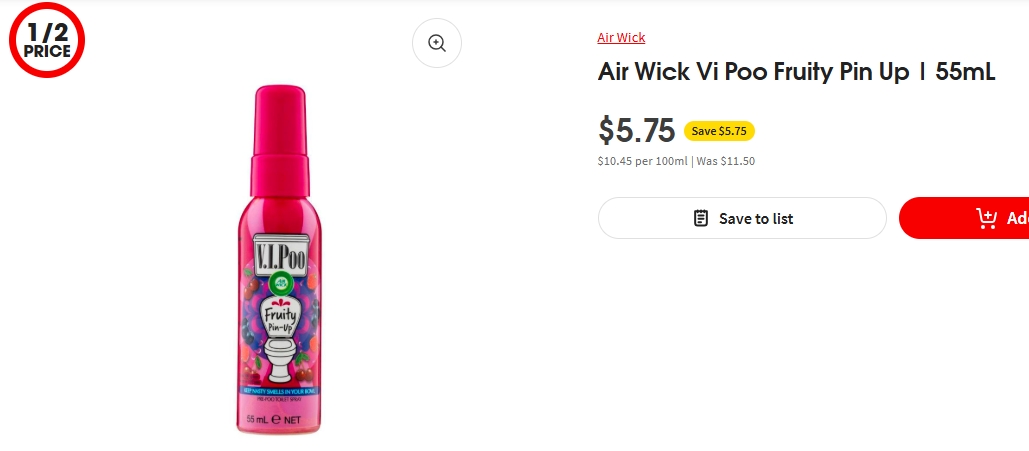This screenshot has width=1029, height=451.
Task: Click the 55 mL NET text on bottle
Action: click(275, 421)
